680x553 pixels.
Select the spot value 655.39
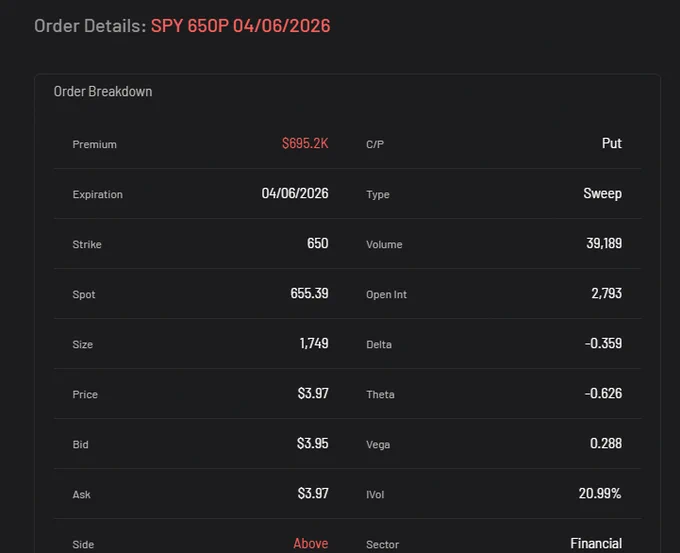click(309, 293)
